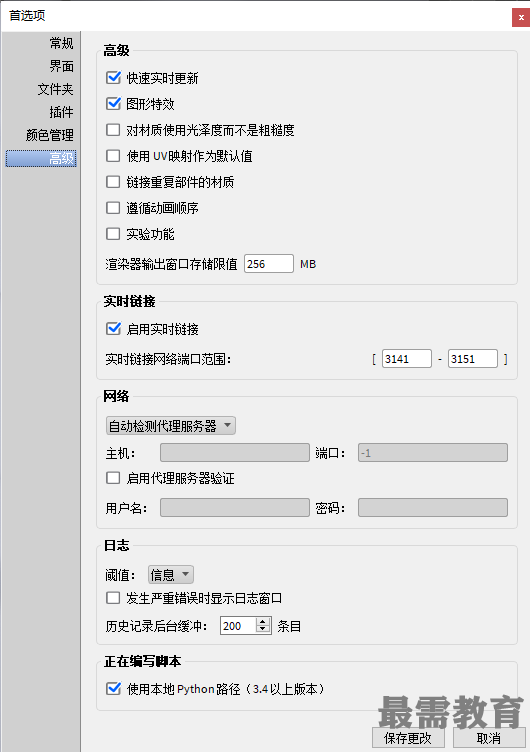This screenshot has height=752, width=530.
Task: Switch to the 常规 tab
Action: pos(61,43)
